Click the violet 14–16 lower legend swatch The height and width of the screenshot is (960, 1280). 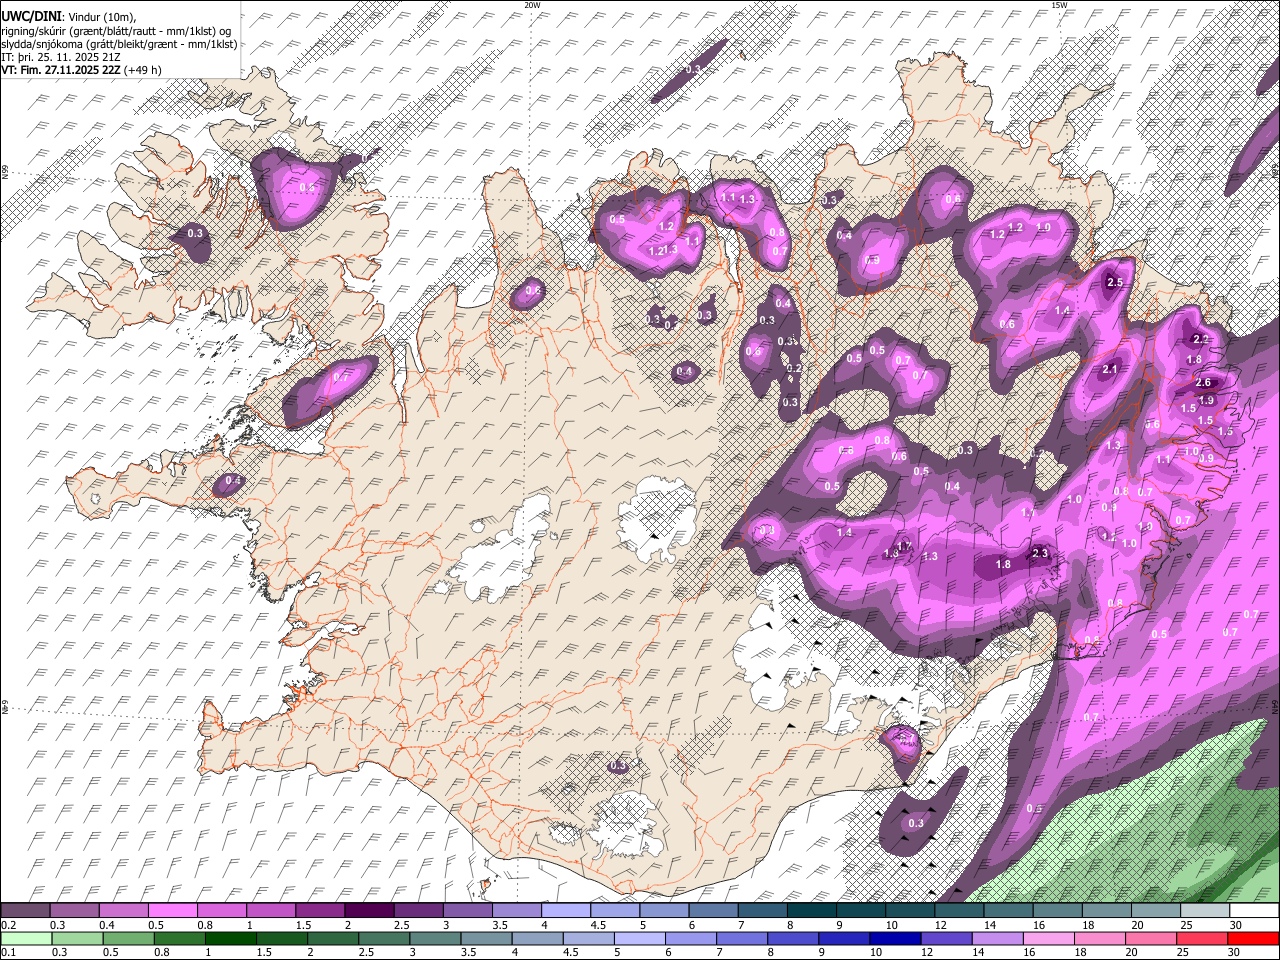click(x=996, y=938)
